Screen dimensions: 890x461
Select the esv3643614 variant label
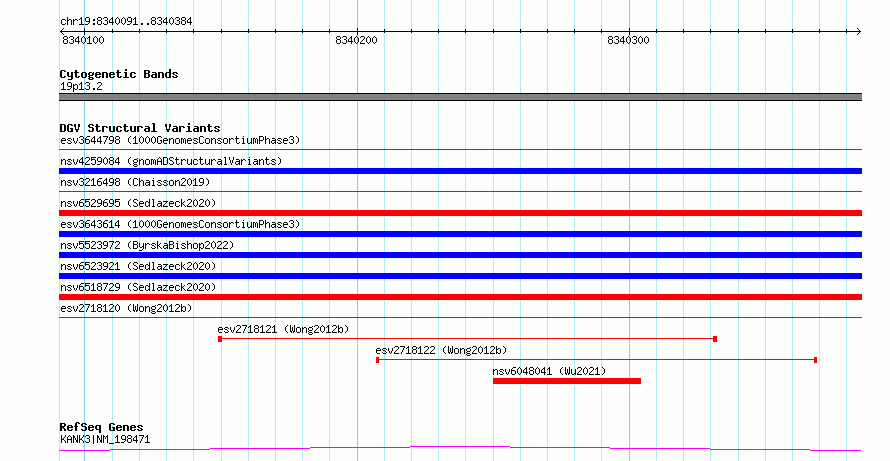point(180,224)
